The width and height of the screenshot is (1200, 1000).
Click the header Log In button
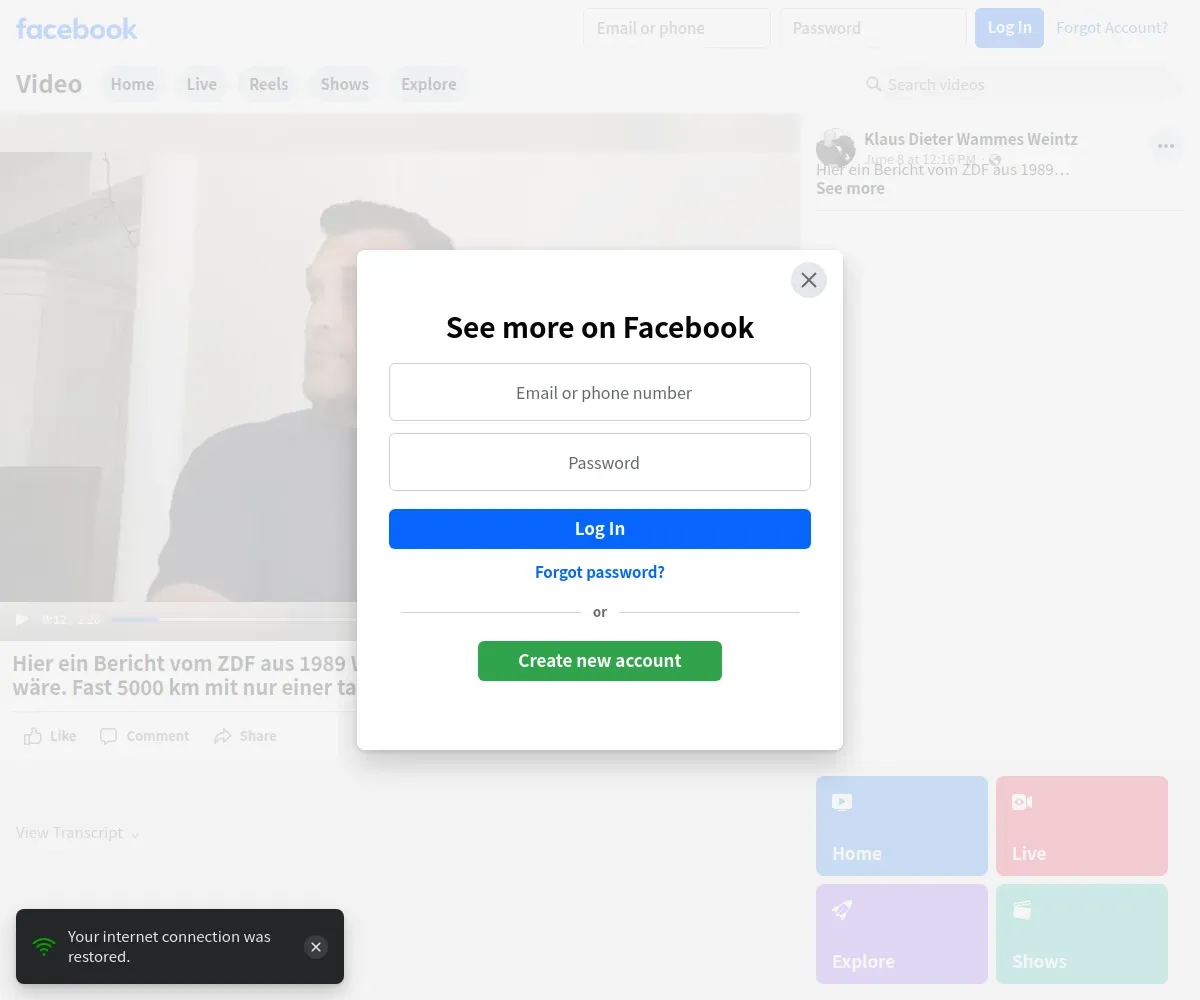pyautogui.click(x=1010, y=28)
